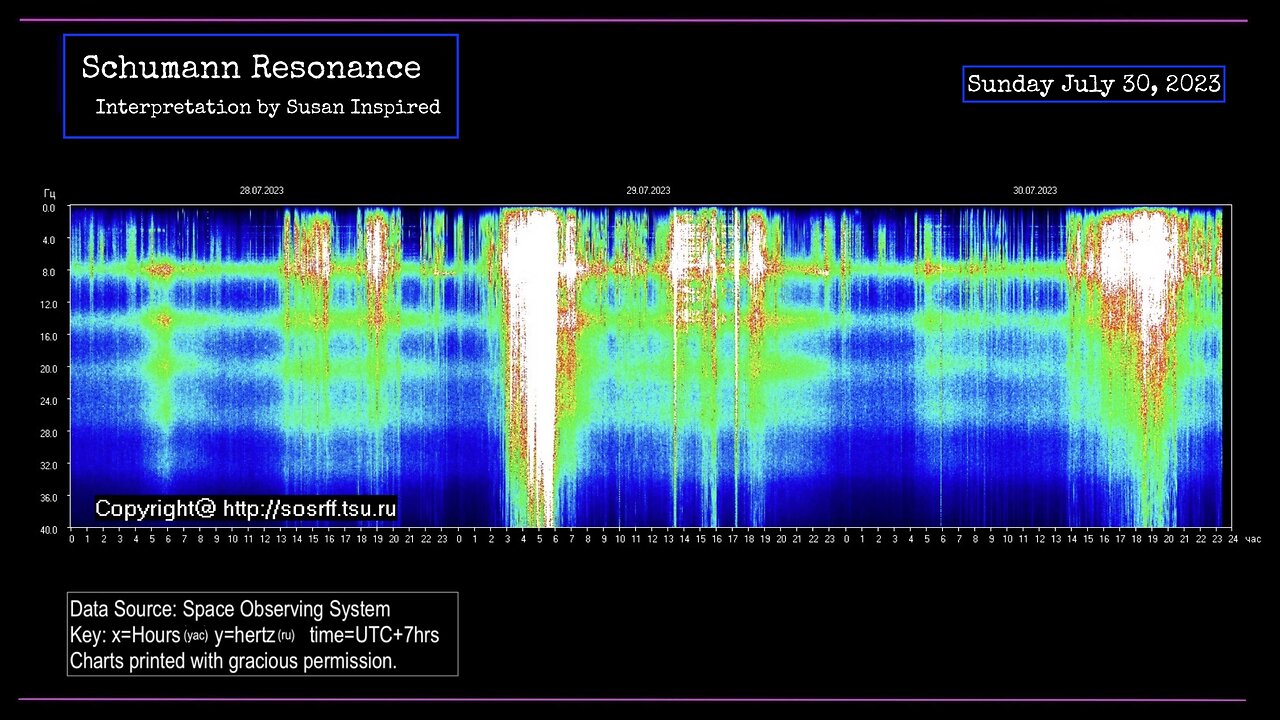
Task: Click the "32.0" y-axis value
Action: point(49,465)
